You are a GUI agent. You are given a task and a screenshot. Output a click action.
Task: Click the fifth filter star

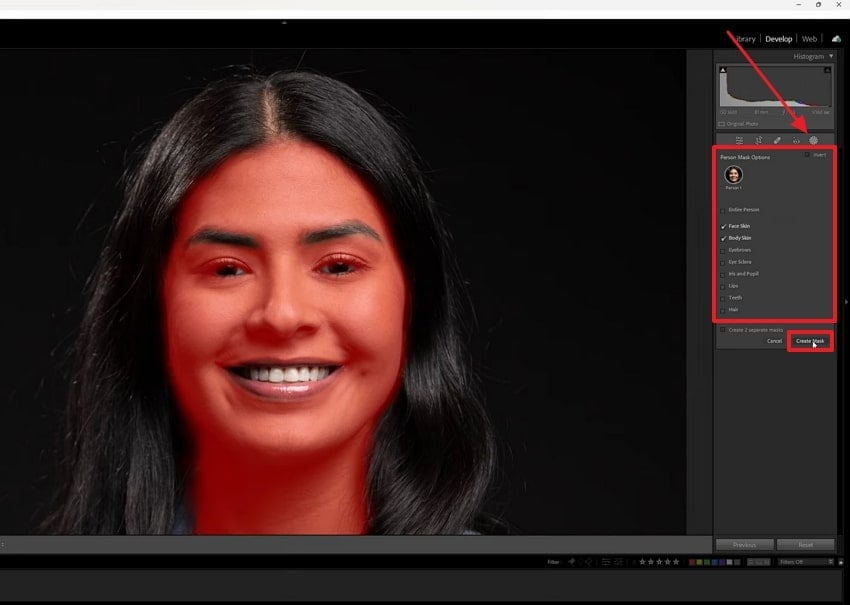676,562
